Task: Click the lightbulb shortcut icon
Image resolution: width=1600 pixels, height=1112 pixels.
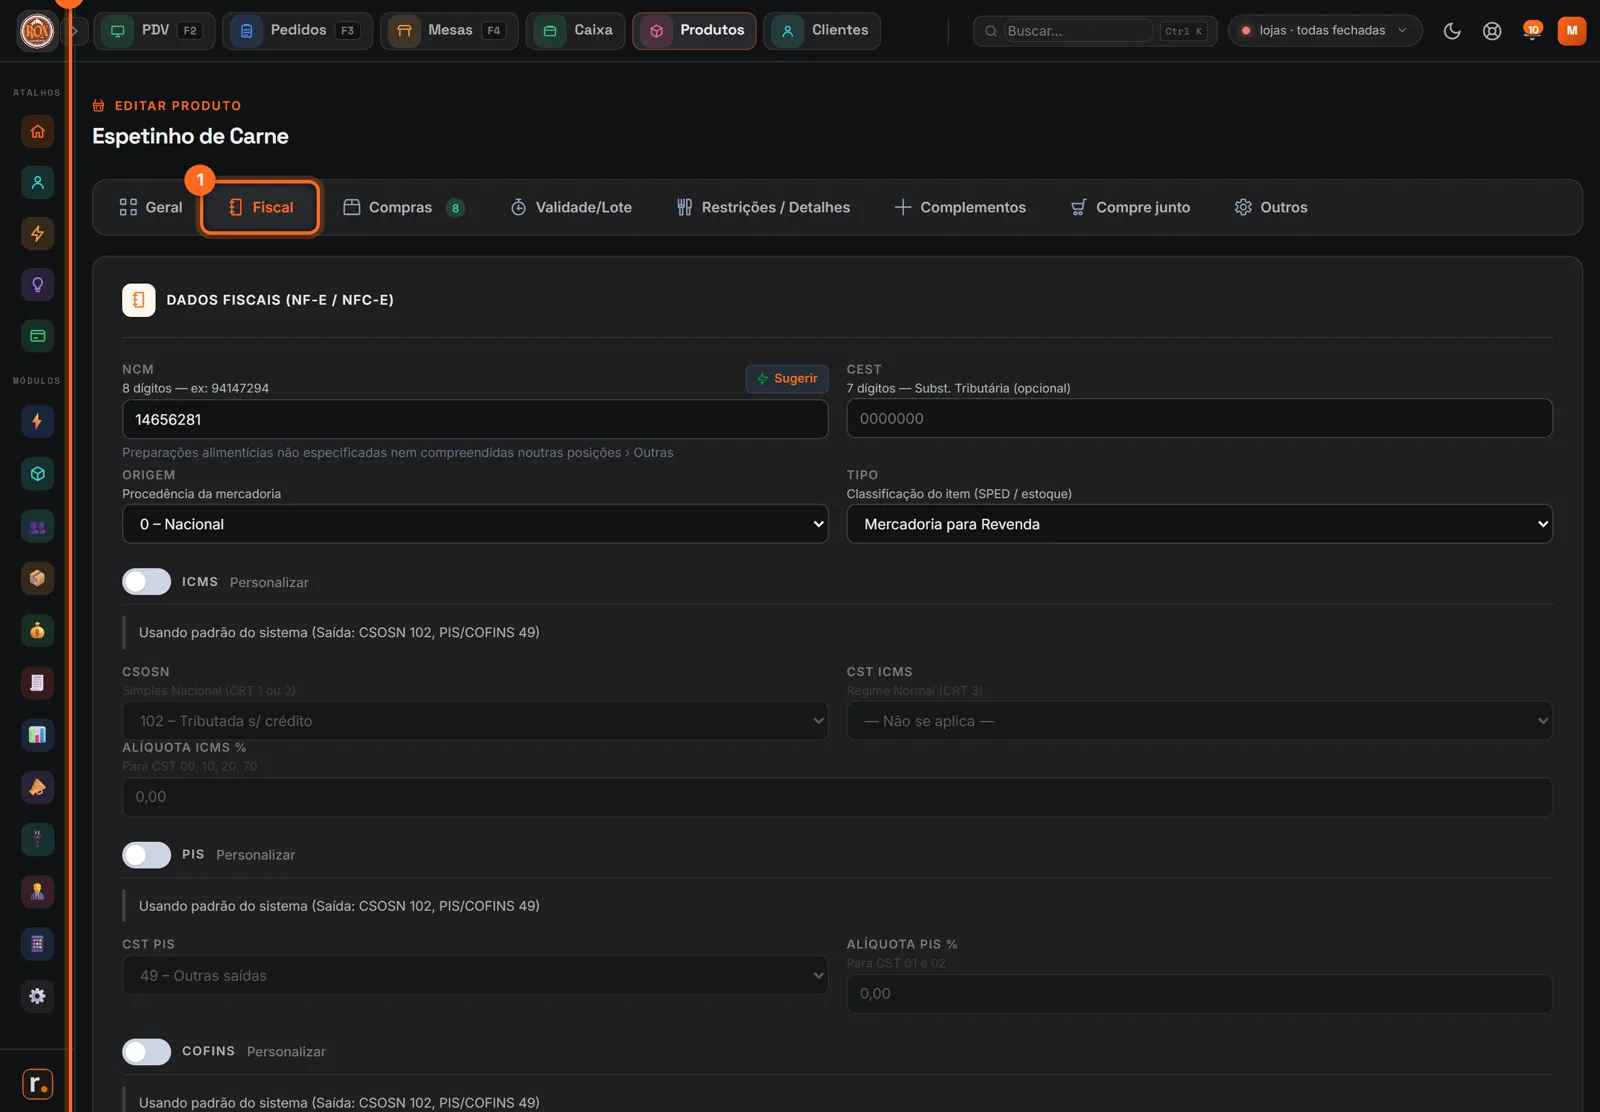Action: [x=37, y=285]
